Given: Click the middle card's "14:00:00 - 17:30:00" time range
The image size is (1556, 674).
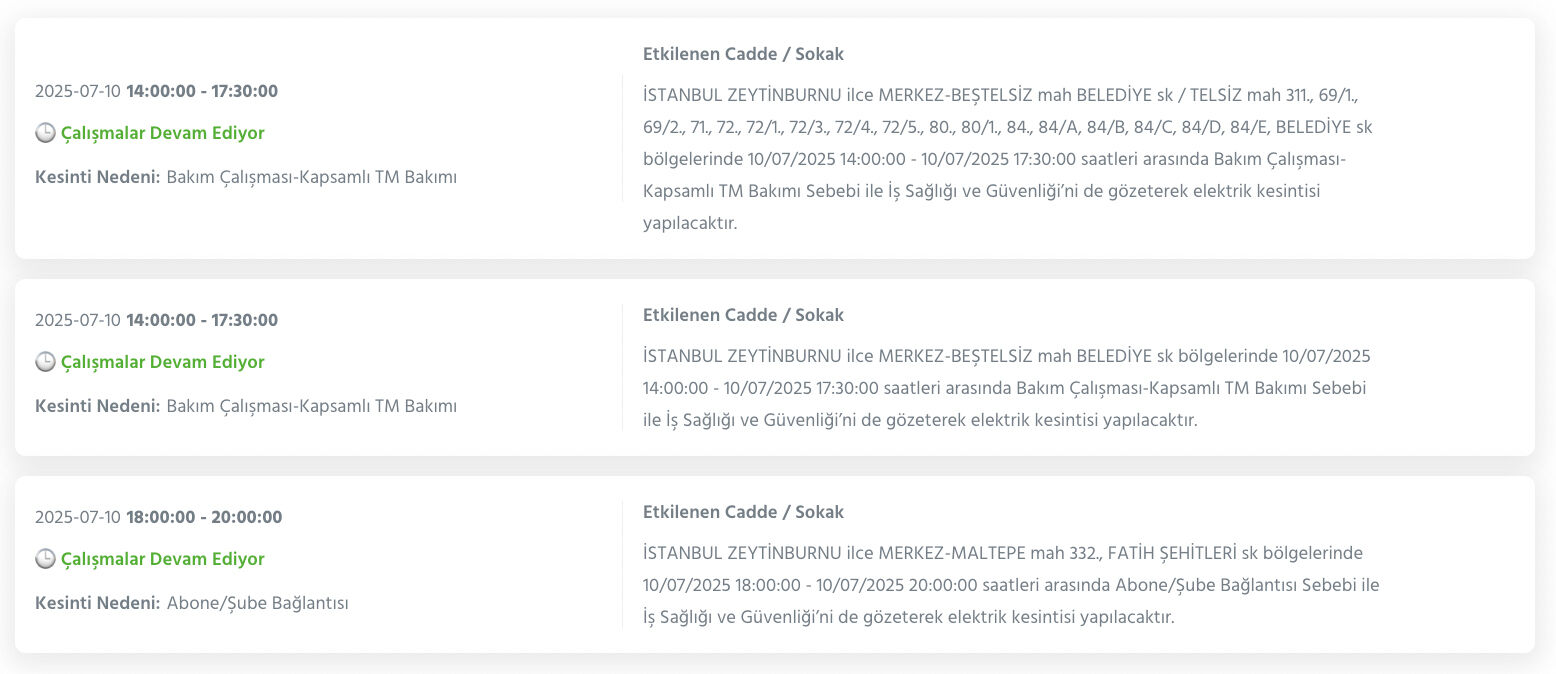Looking at the screenshot, I should [x=202, y=320].
